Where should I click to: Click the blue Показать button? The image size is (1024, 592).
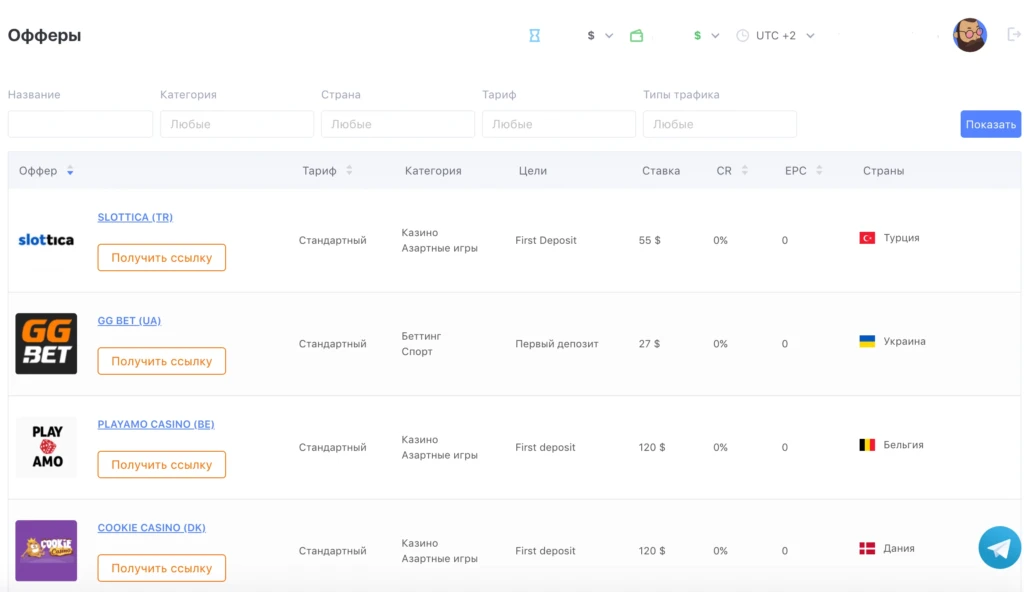click(x=991, y=124)
